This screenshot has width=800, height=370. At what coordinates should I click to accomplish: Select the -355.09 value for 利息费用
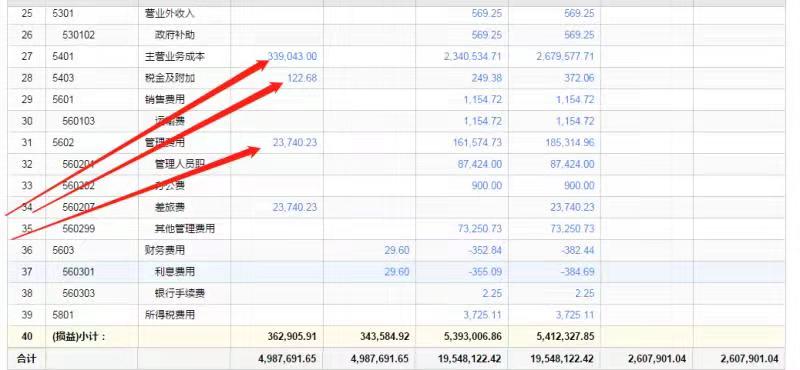pos(485,272)
